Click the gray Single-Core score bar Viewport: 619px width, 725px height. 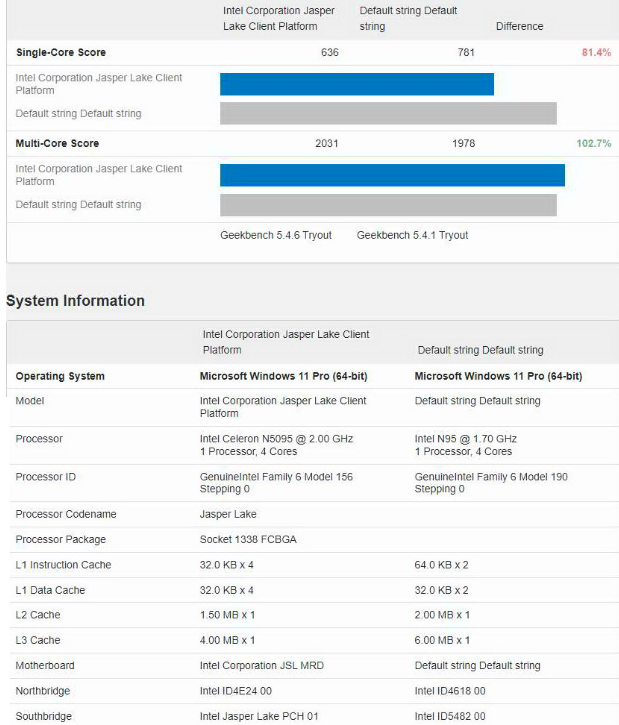388,113
